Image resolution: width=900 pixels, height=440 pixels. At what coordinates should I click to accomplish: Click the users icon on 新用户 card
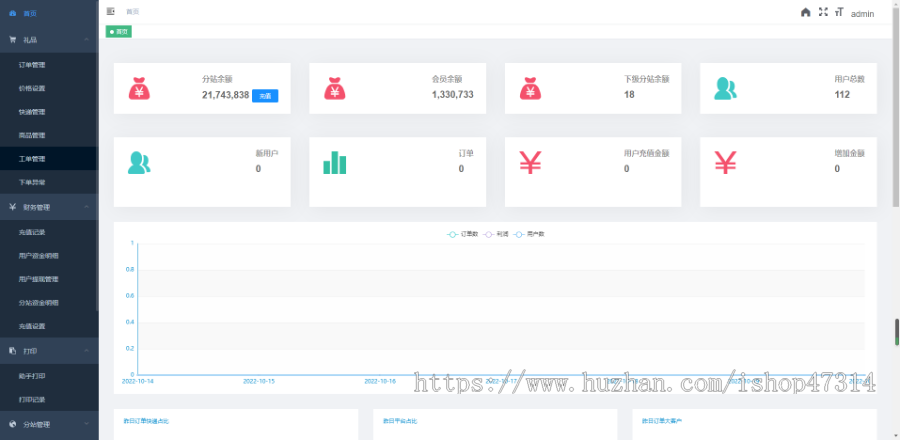(139, 163)
